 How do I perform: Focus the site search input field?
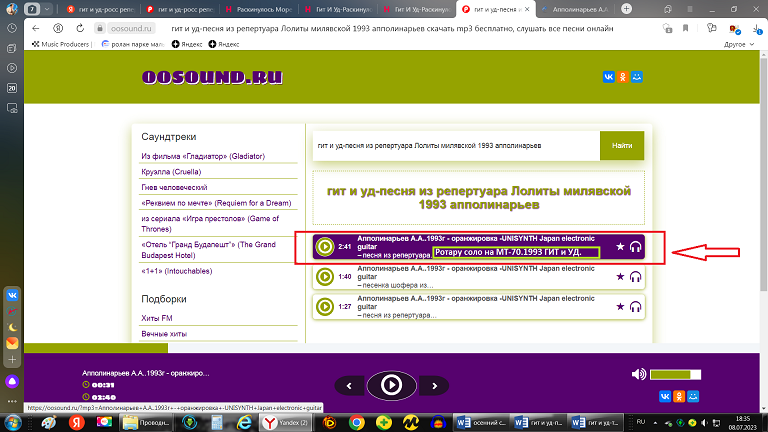456,145
